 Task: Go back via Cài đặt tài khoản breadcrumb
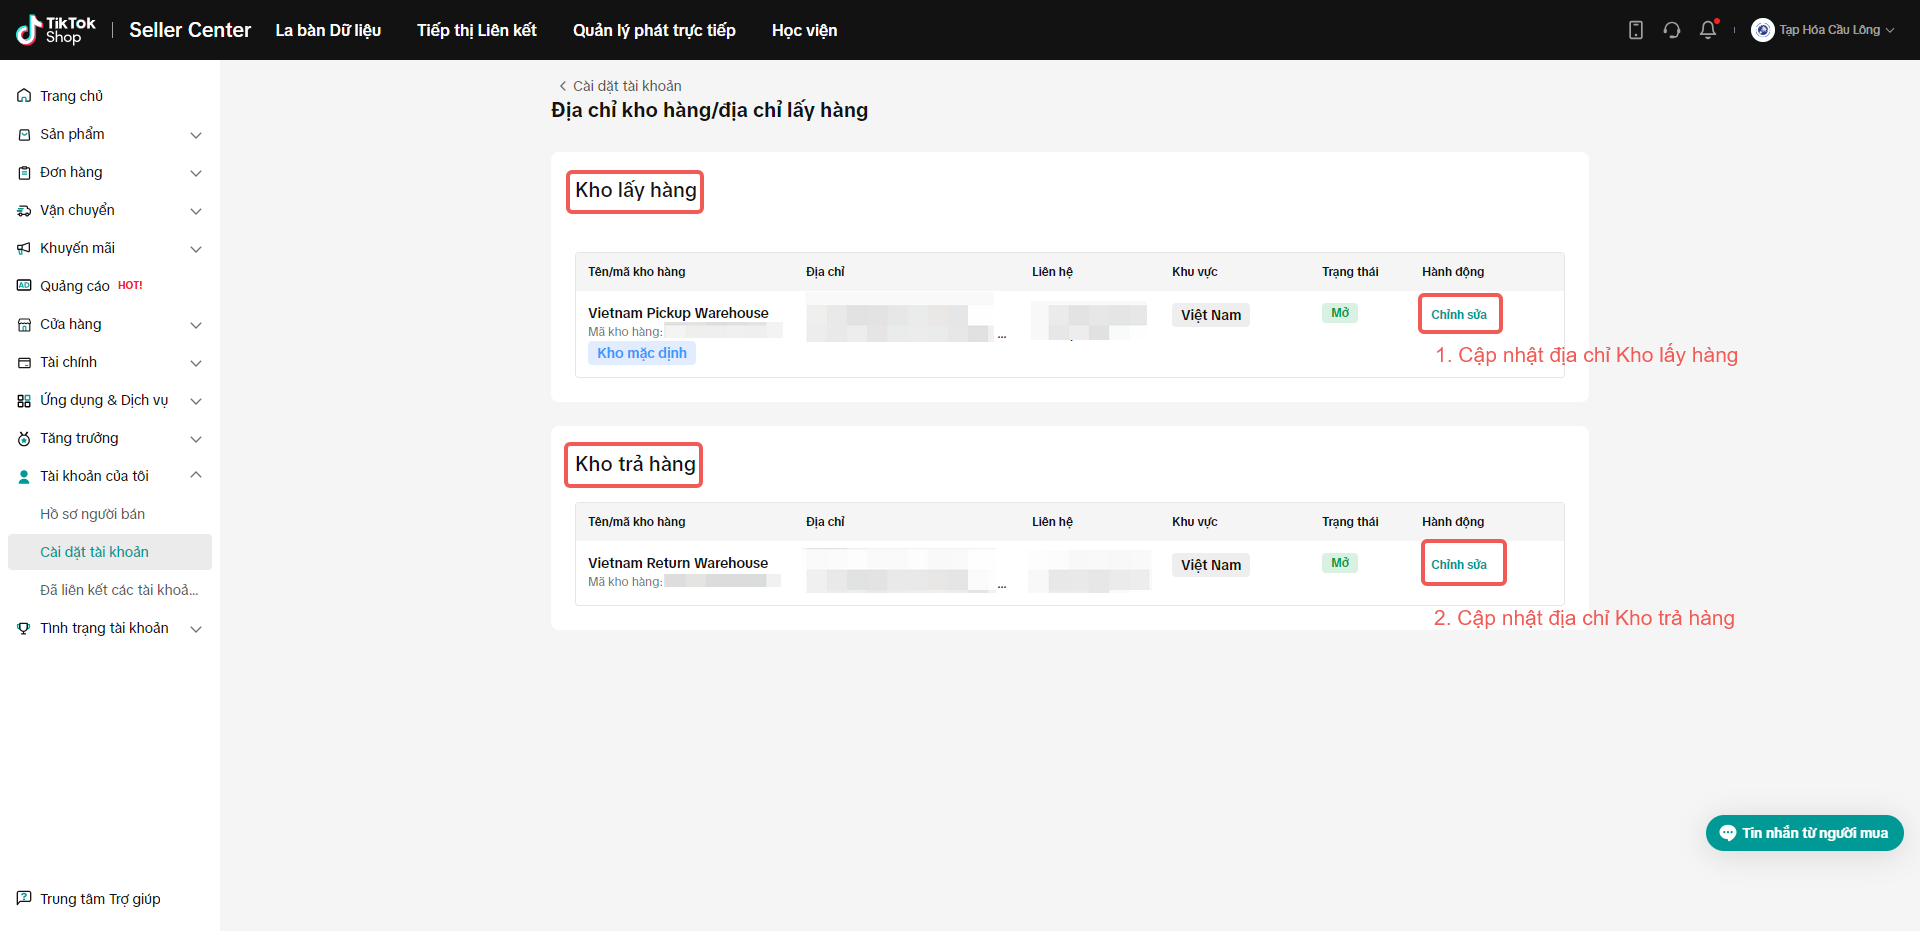click(620, 86)
